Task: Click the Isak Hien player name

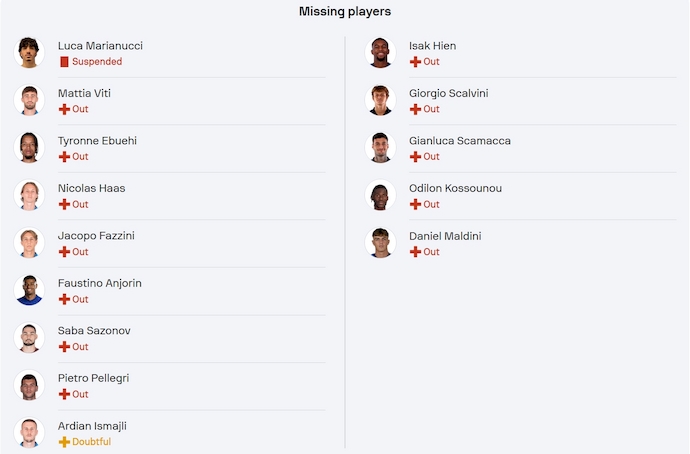Action: (432, 46)
